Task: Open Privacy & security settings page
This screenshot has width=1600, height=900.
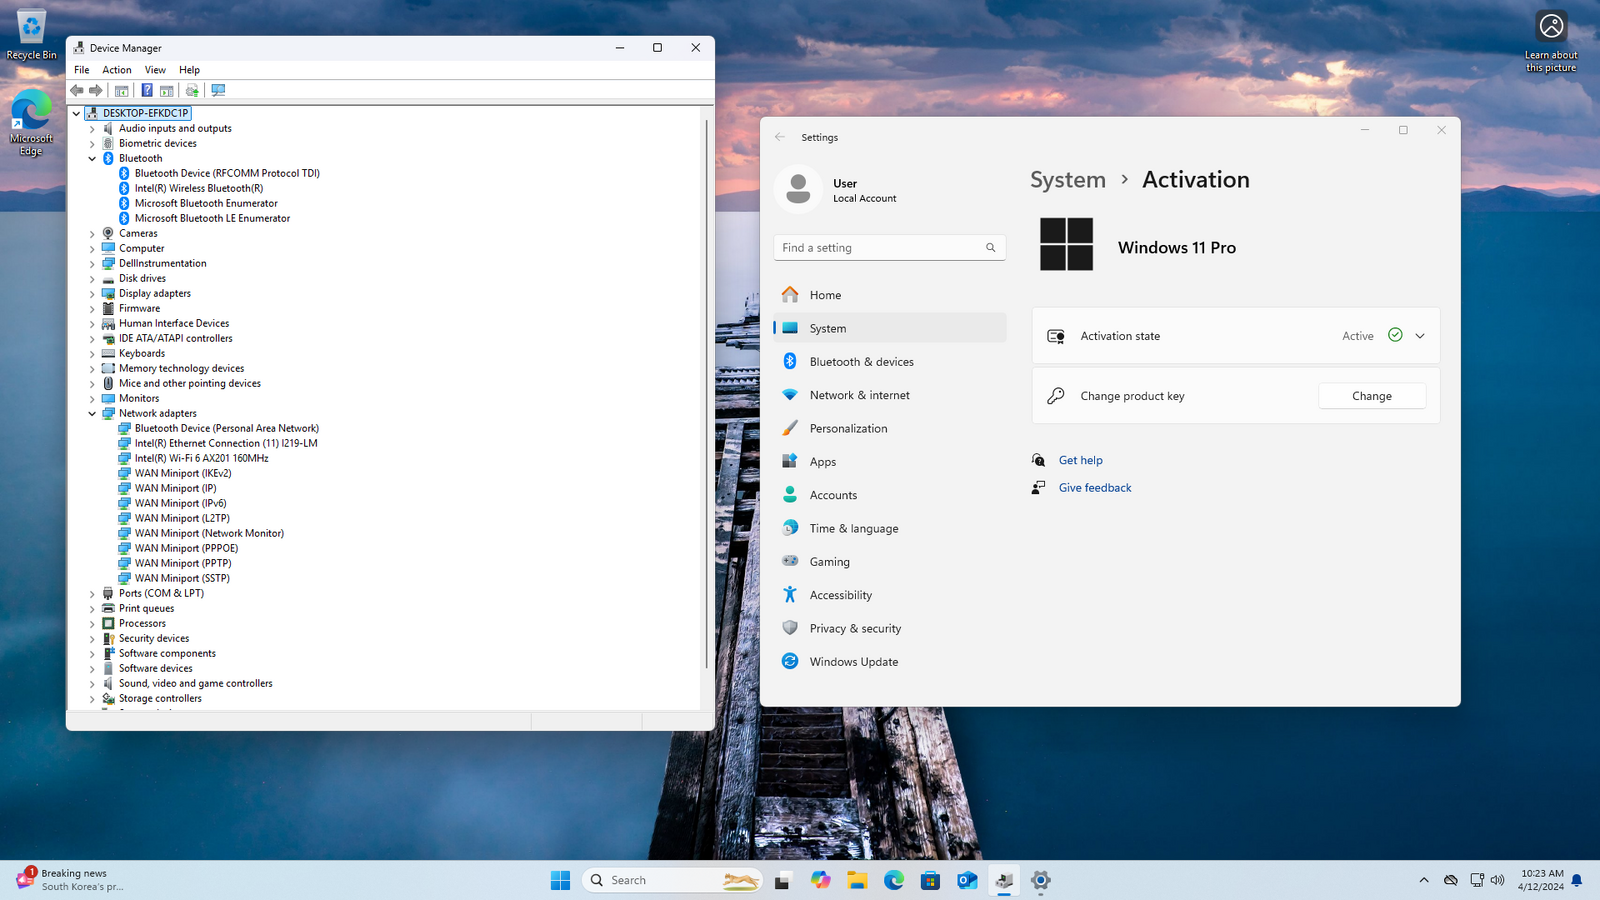Action: point(889,628)
